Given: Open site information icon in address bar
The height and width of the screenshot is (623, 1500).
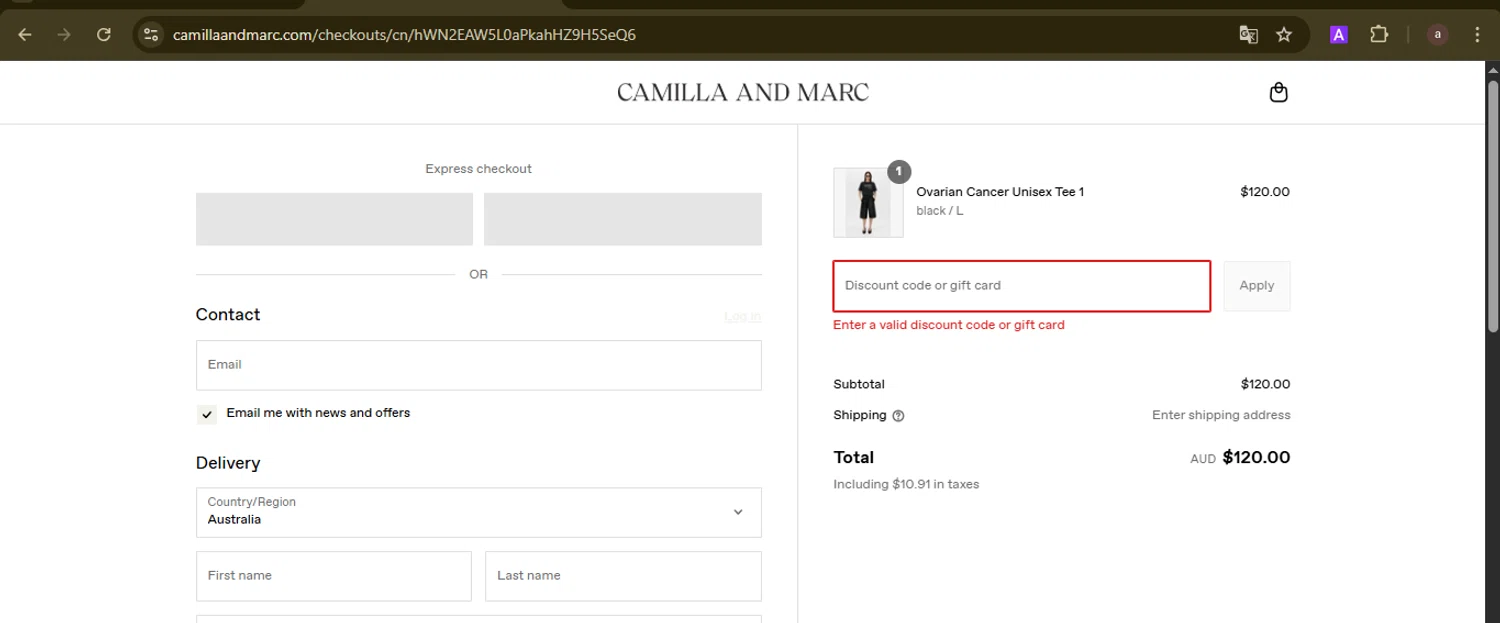Looking at the screenshot, I should coord(151,35).
